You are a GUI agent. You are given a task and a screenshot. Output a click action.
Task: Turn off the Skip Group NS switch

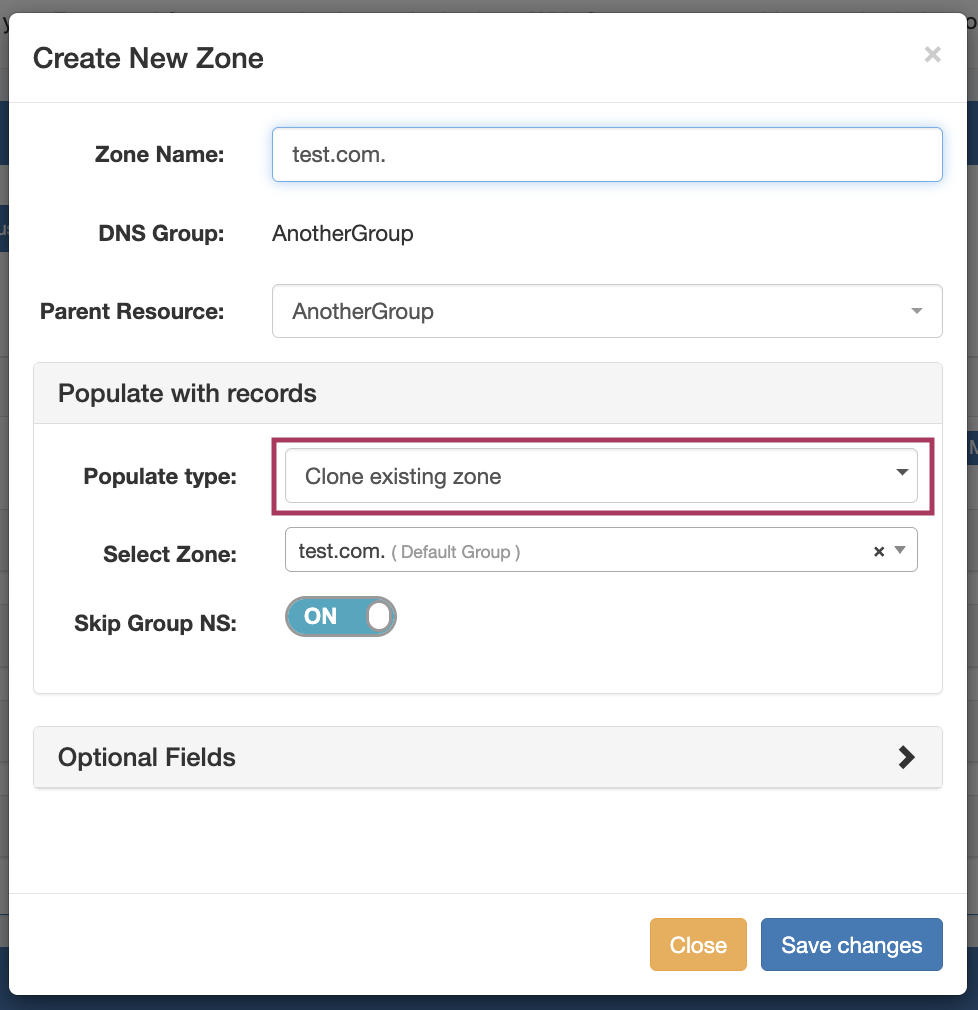pyautogui.click(x=341, y=616)
